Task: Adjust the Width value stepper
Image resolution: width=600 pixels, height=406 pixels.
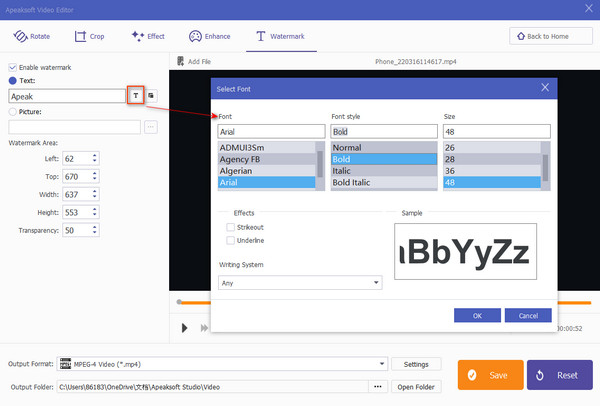Action: coord(95,194)
